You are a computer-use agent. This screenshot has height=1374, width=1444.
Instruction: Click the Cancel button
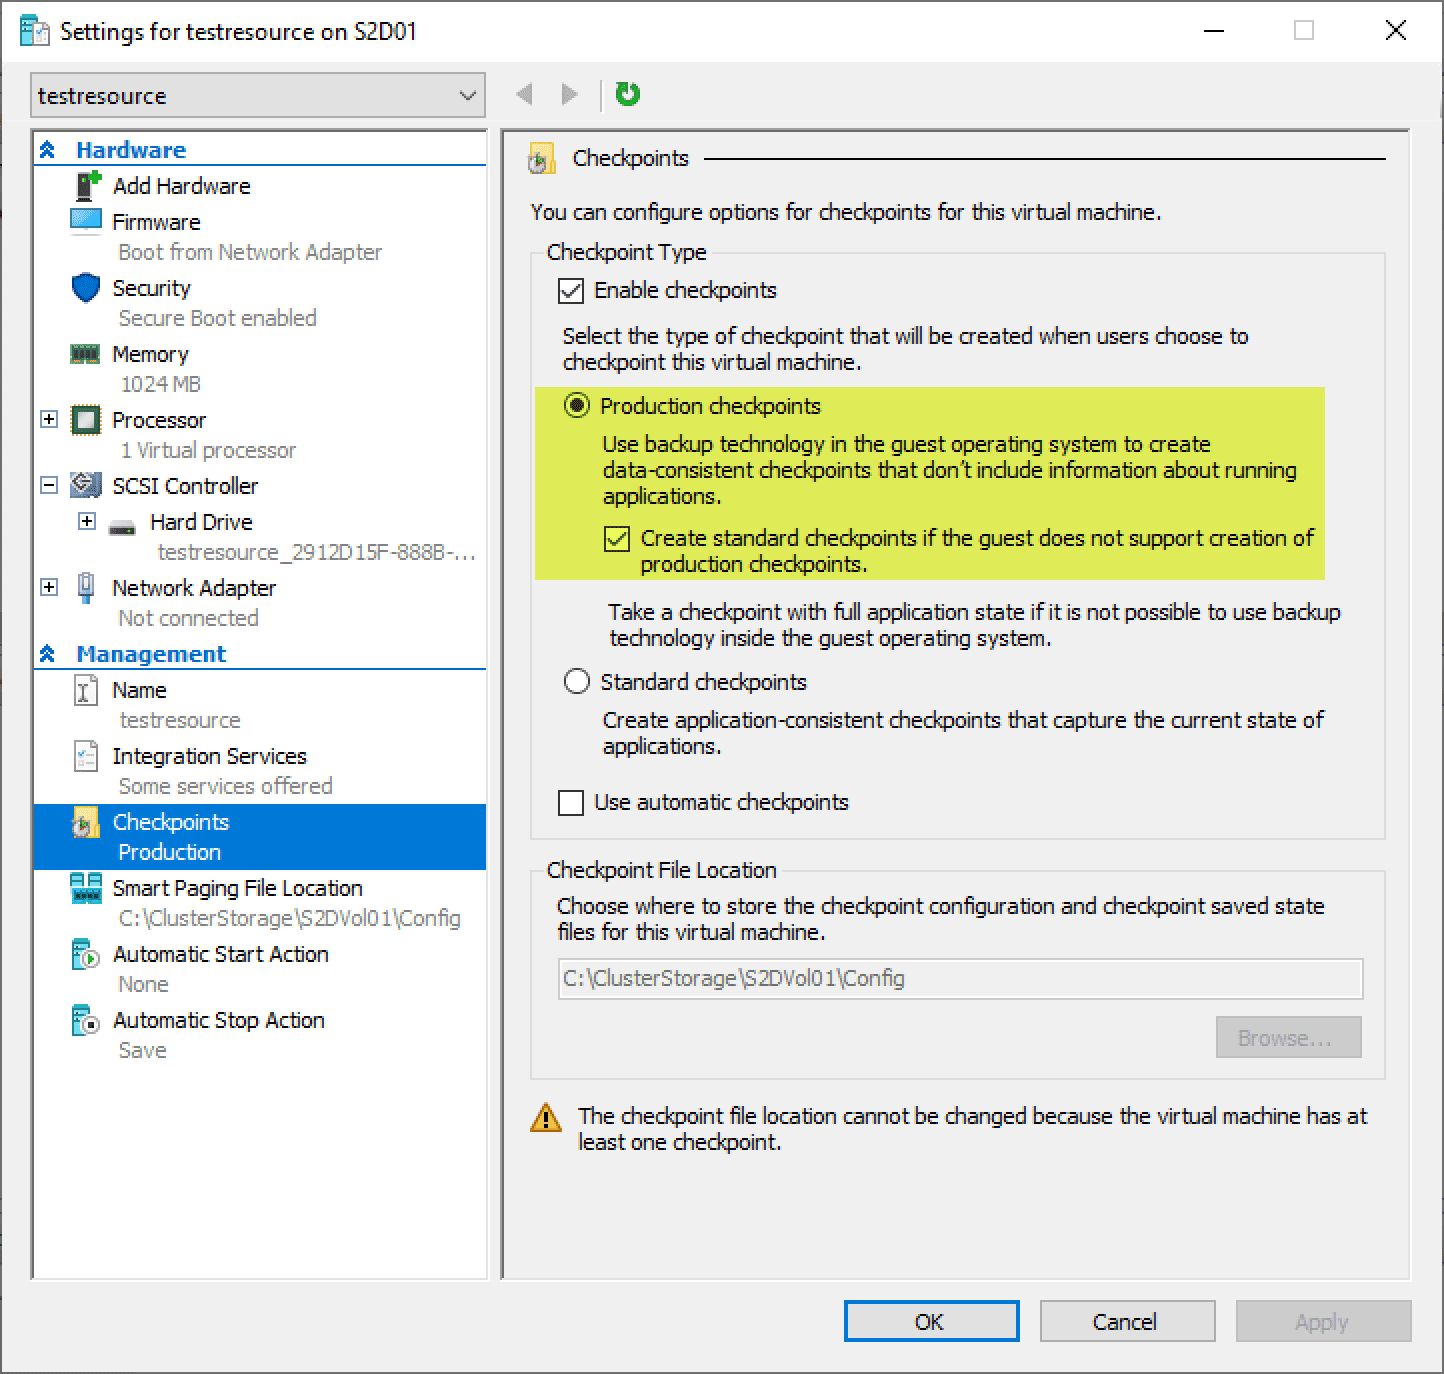coord(1126,1320)
